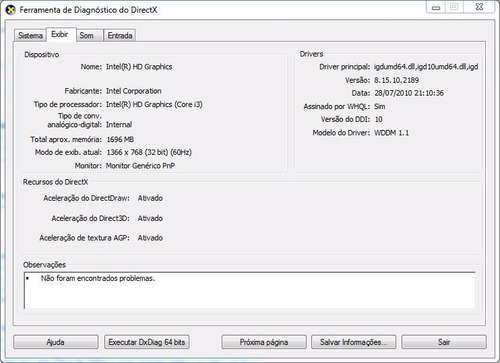
Task: Click the version '8.15.10.2189' value
Action: pos(396,80)
